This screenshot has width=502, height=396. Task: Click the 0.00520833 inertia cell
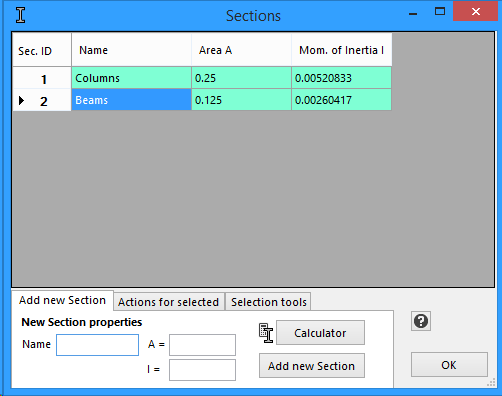click(x=341, y=78)
